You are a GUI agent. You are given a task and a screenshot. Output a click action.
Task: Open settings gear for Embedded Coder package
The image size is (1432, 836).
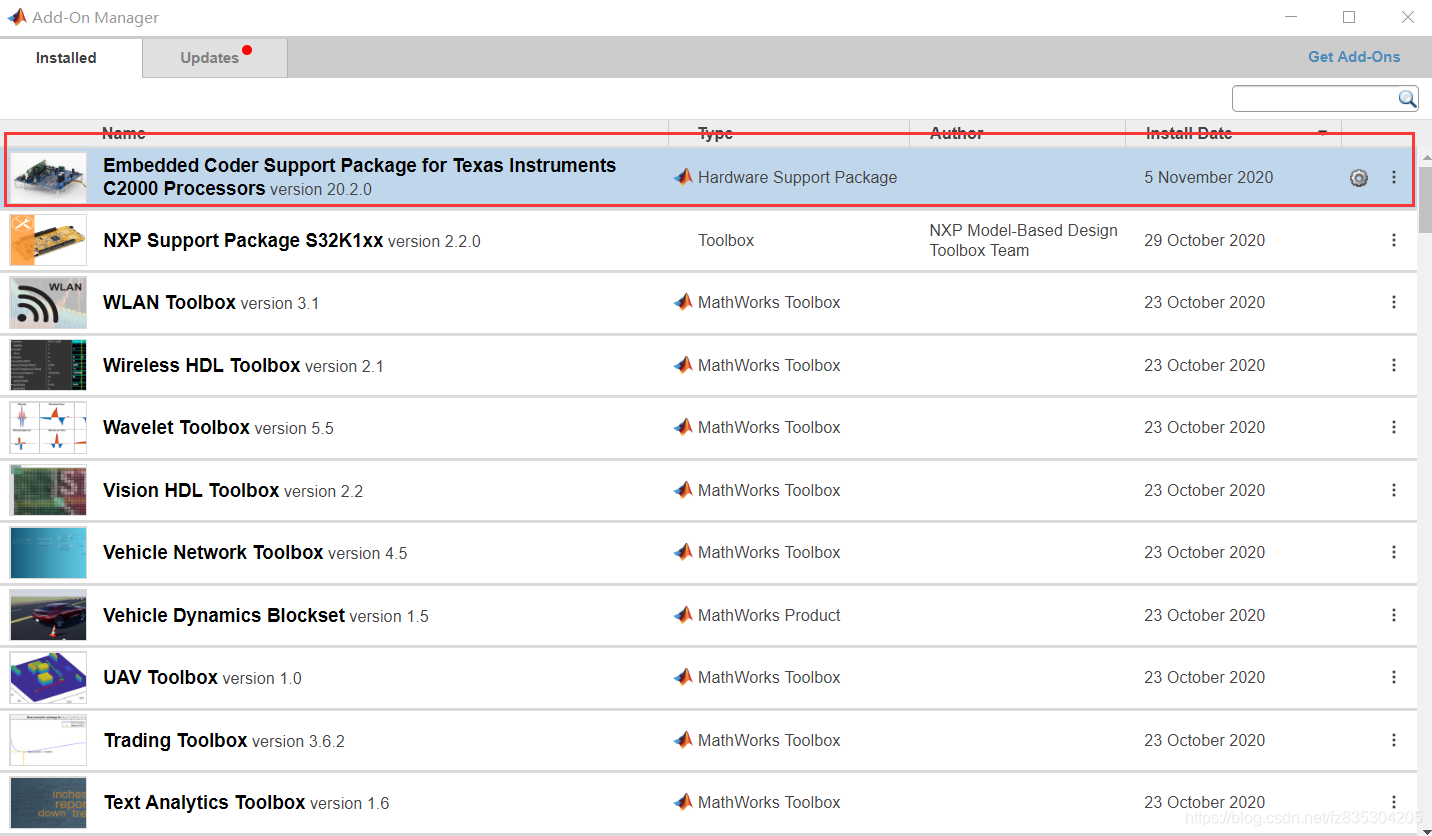(x=1358, y=178)
